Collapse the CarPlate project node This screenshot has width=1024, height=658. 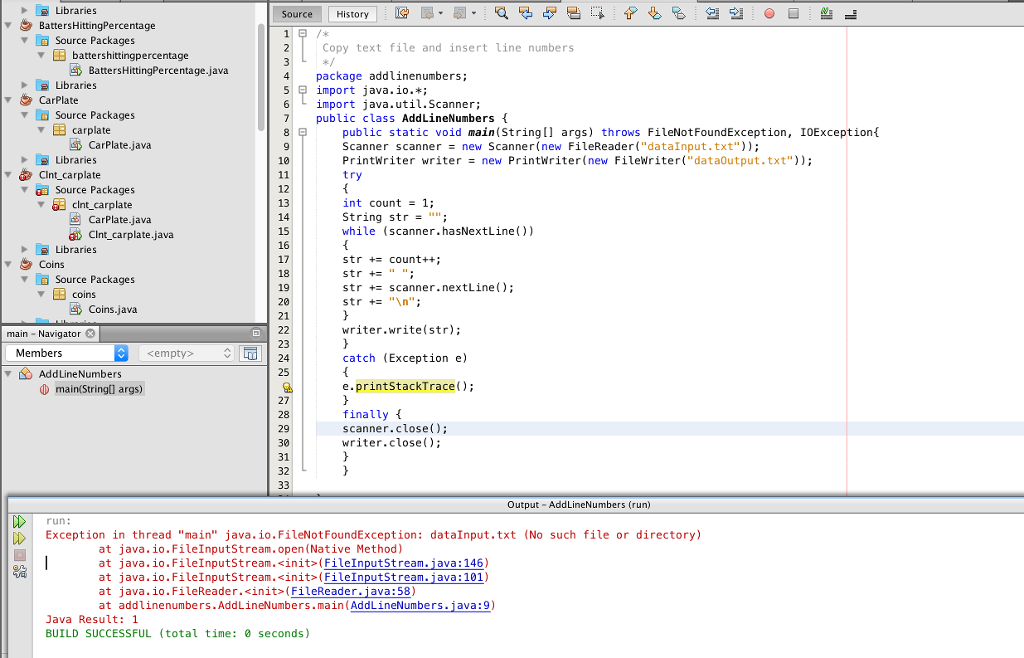(10, 100)
